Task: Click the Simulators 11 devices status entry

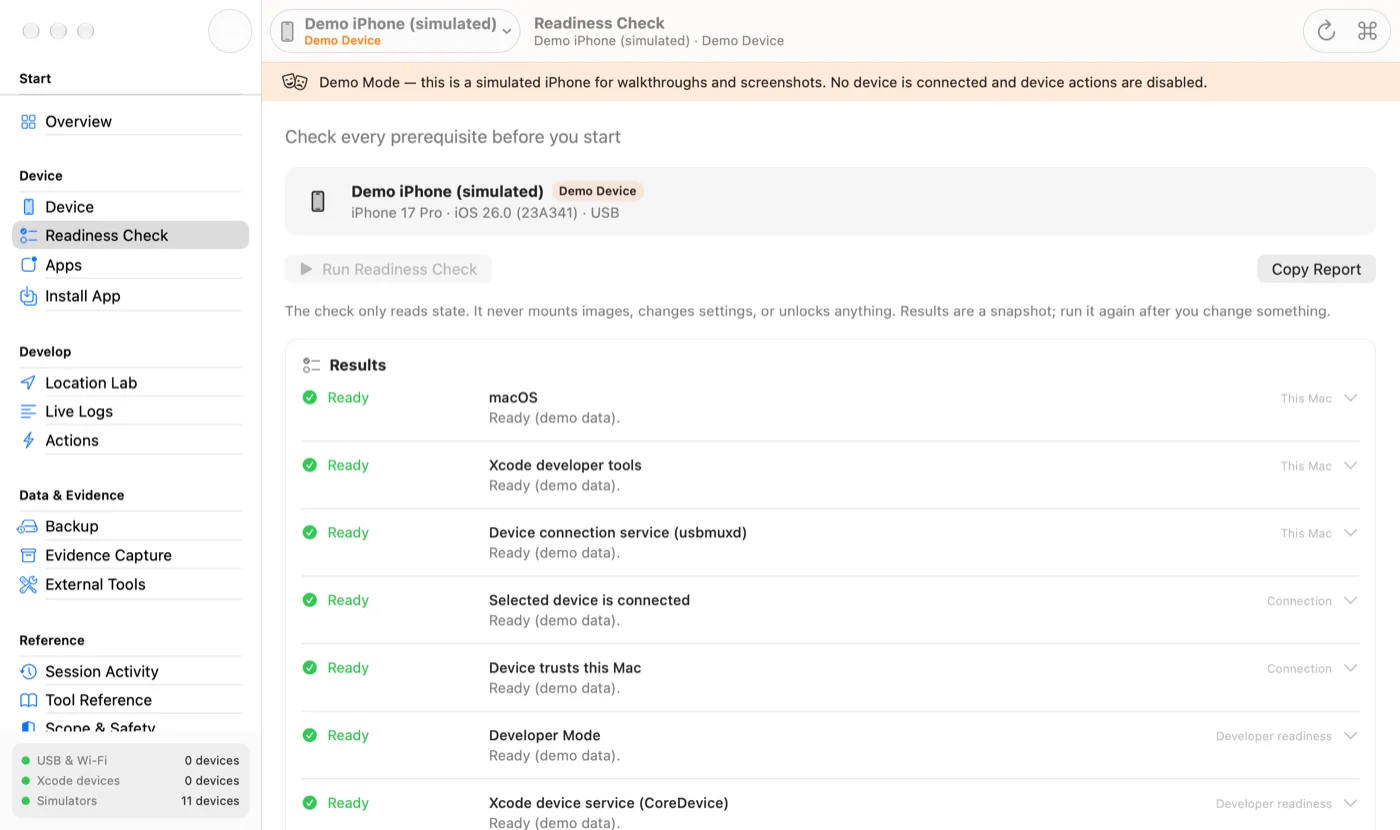Action: (130, 800)
